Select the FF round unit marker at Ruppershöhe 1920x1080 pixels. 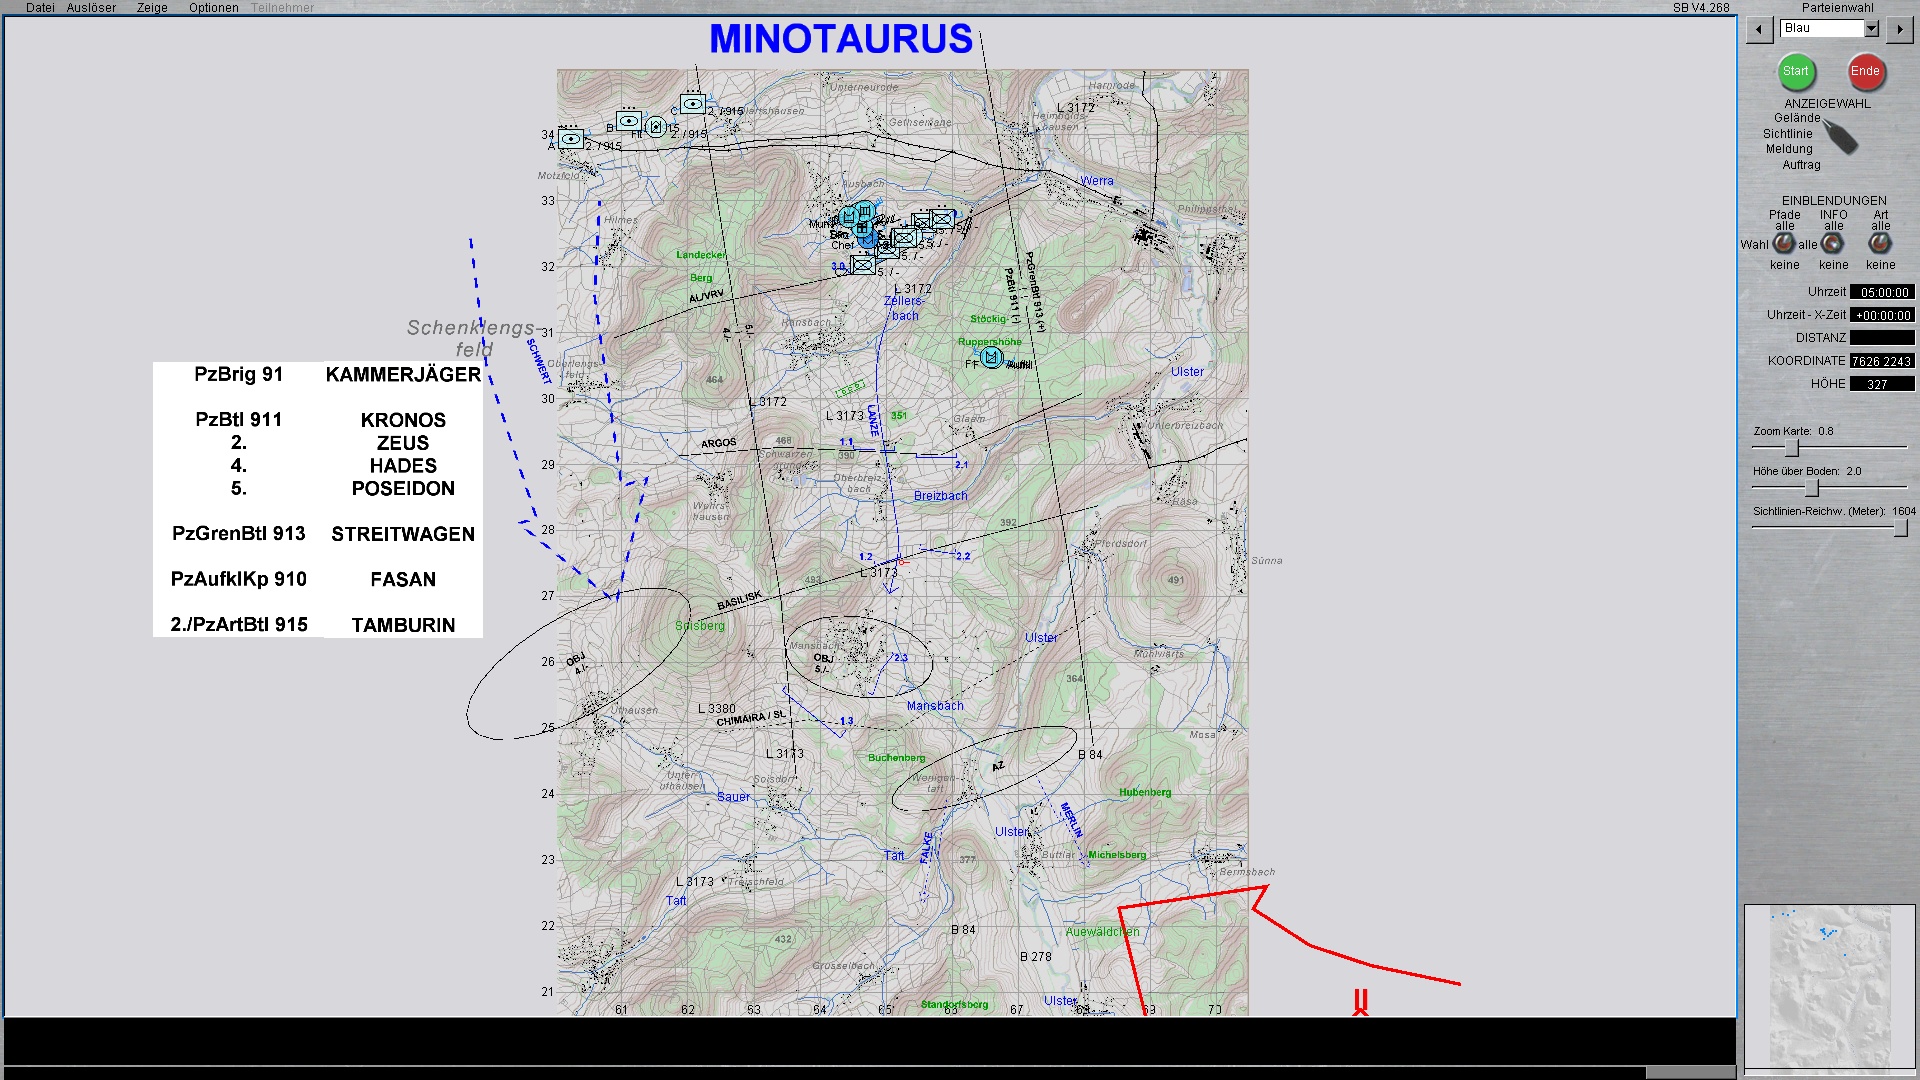click(991, 357)
